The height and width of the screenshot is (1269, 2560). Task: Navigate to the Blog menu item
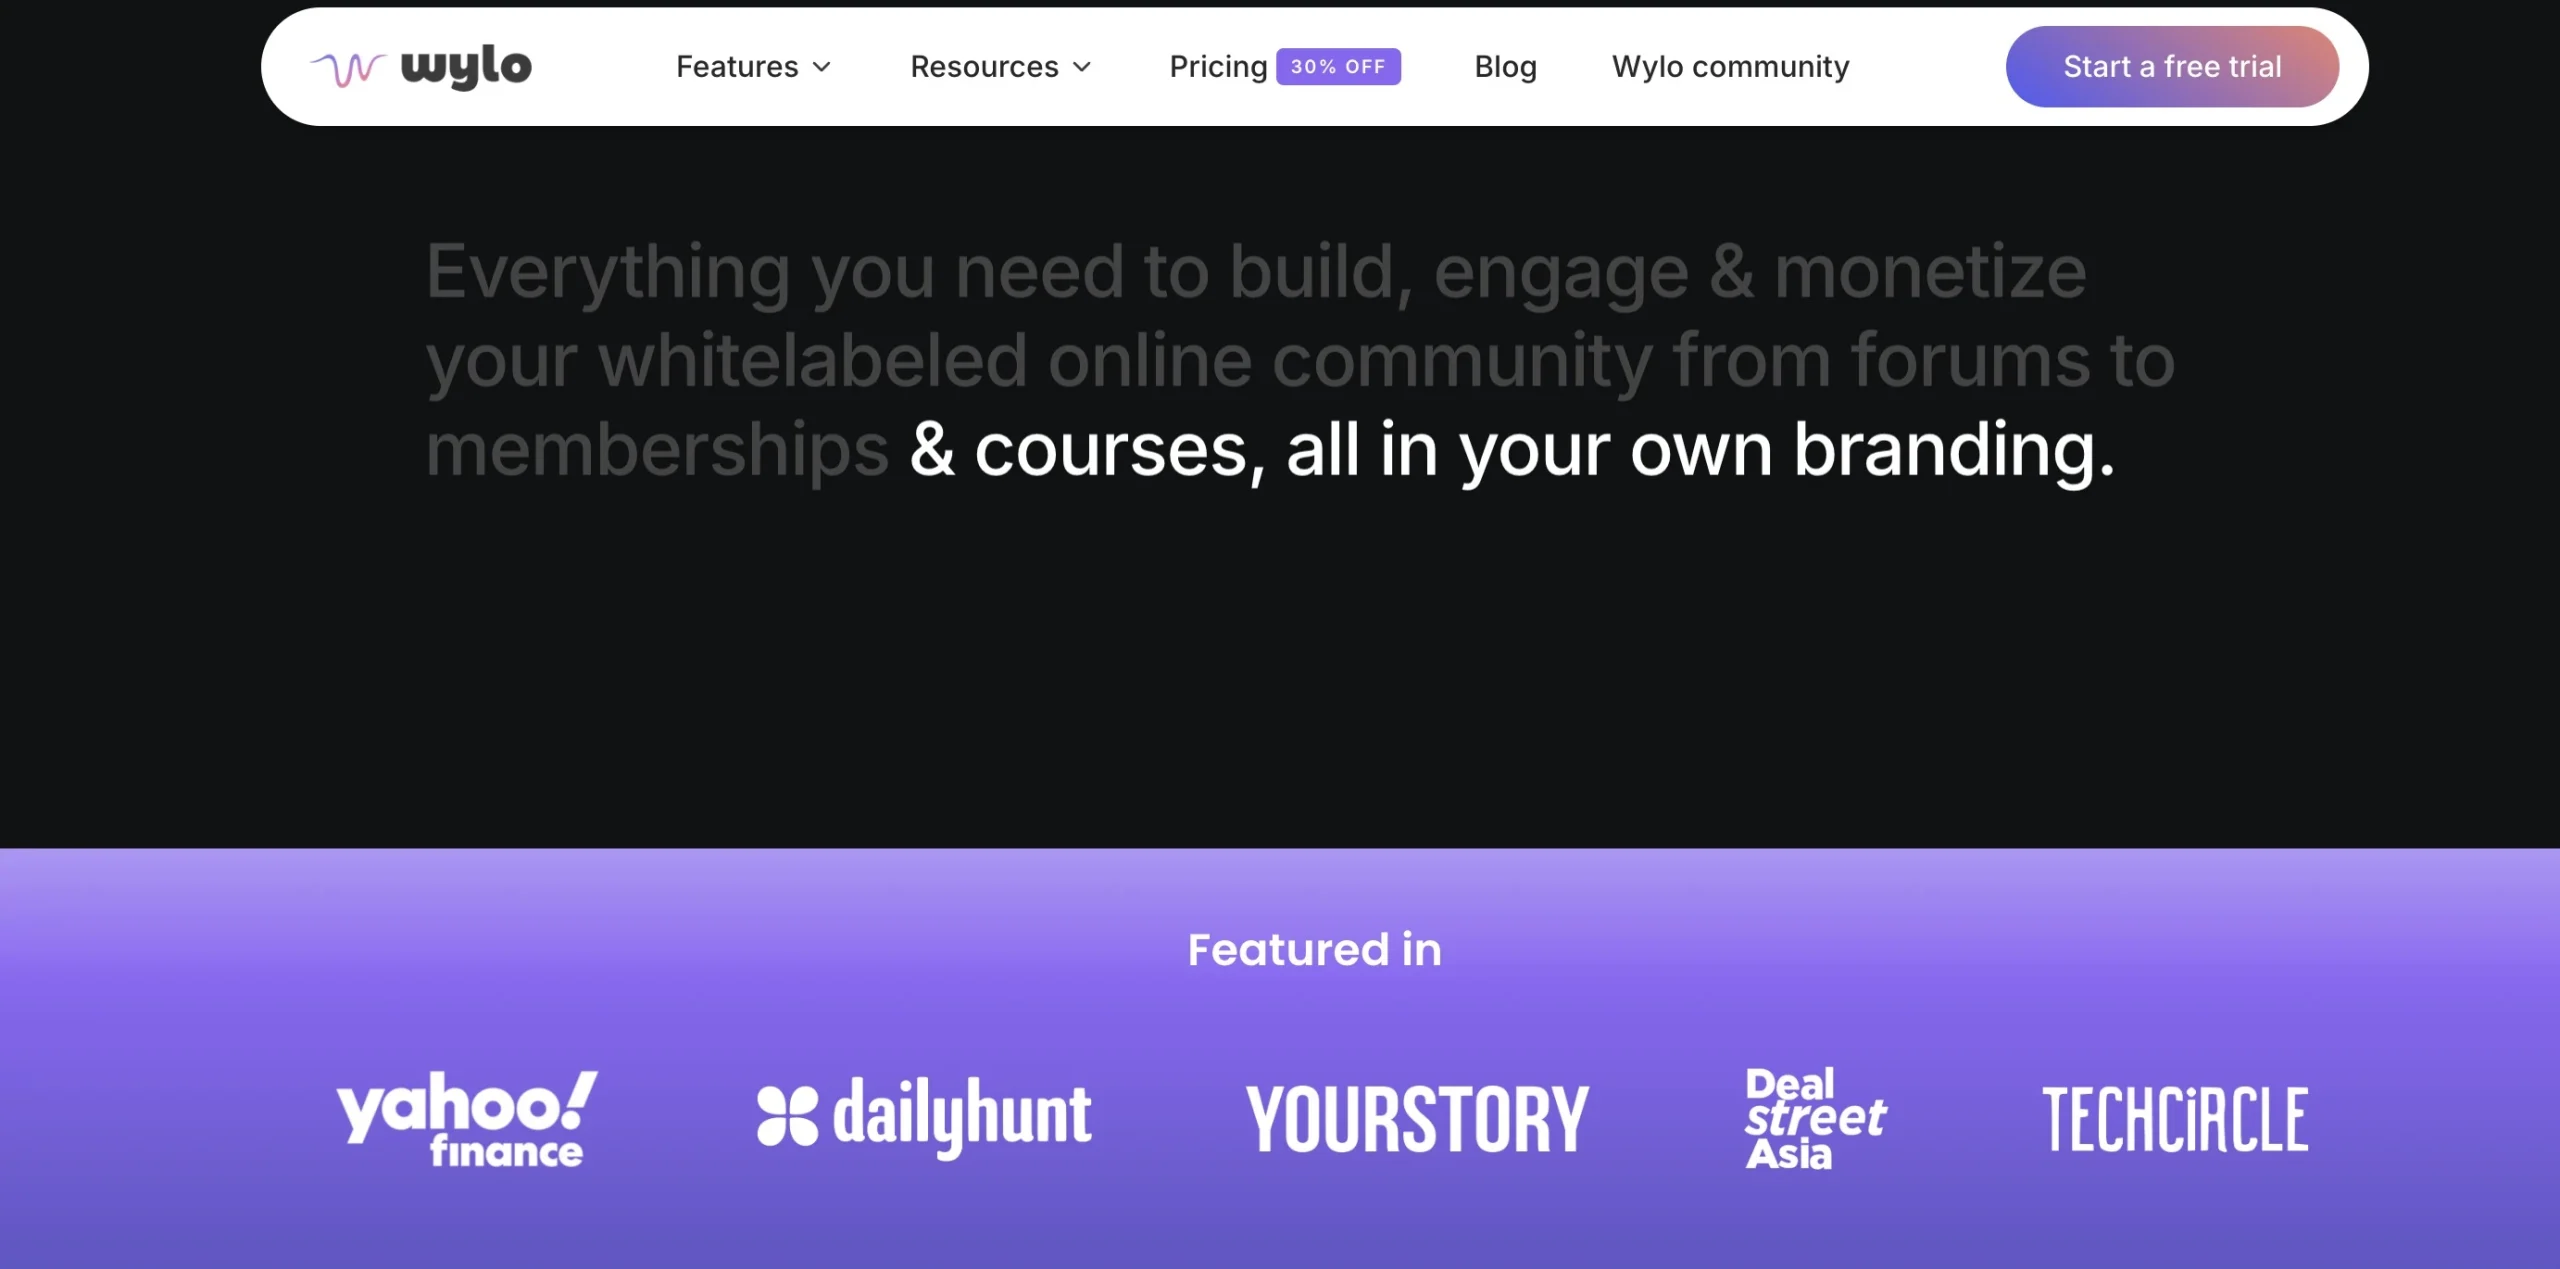pos(1505,65)
